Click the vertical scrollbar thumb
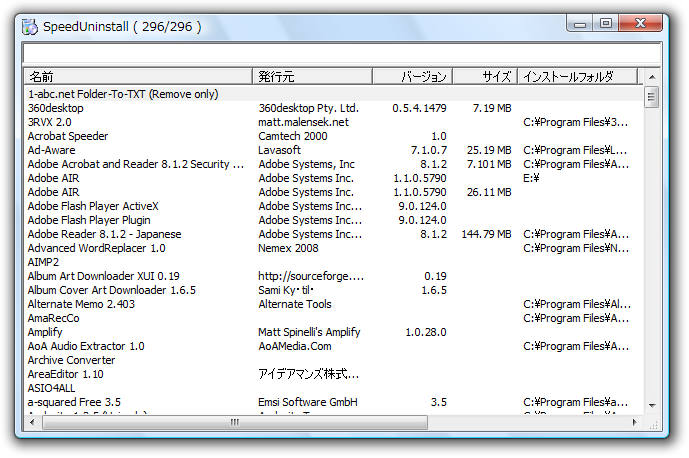This screenshot has width=689, height=458. tap(651, 98)
